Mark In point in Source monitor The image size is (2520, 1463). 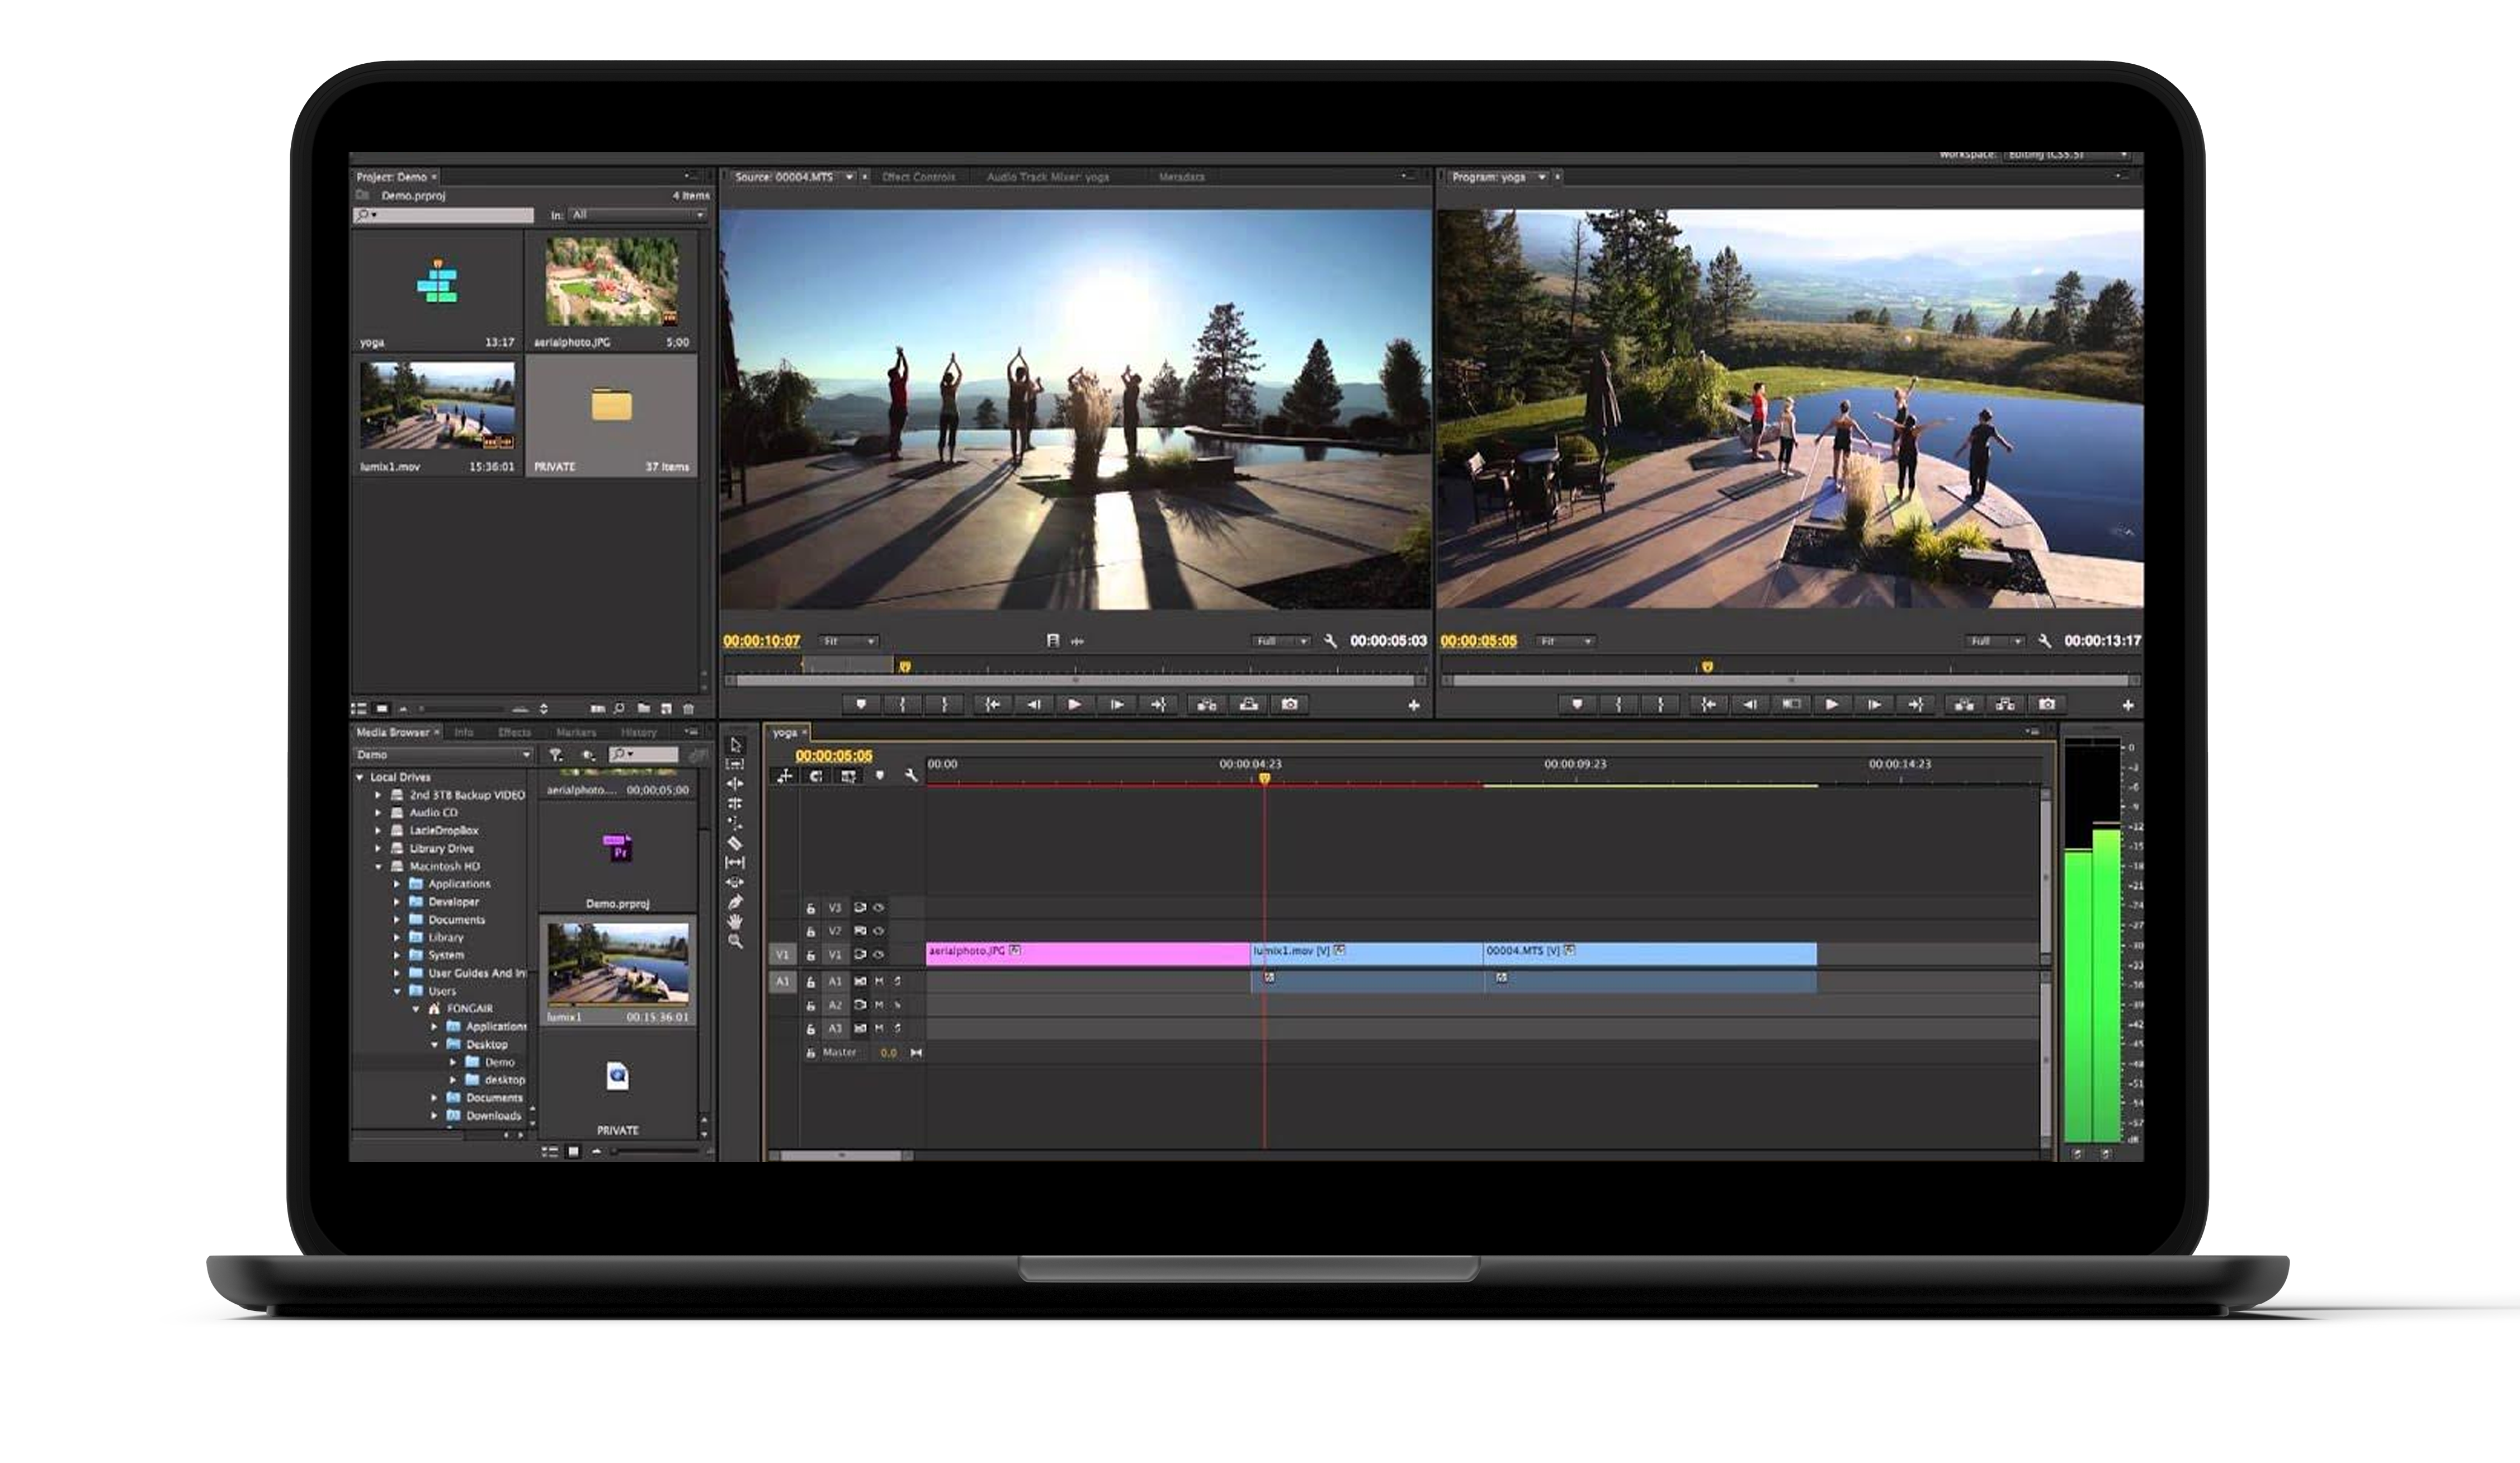902,705
